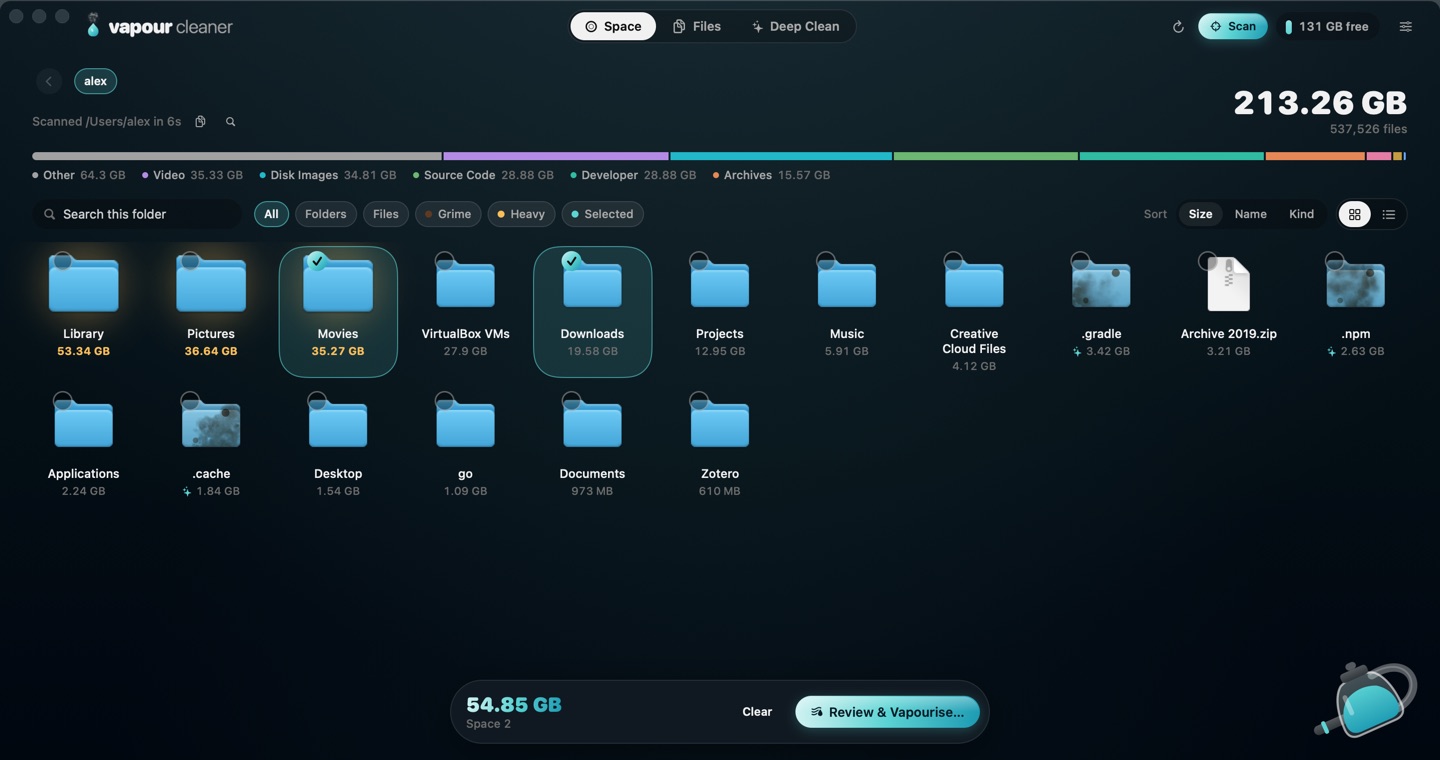
Task: Open the Pictures folder icon
Action: coord(211,284)
